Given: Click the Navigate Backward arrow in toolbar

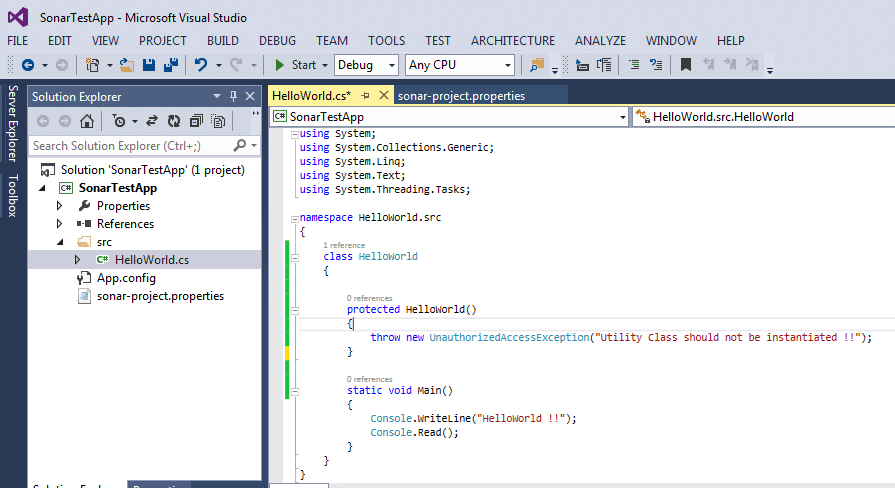Looking at the screenshot, I should [x=27, y=65].
